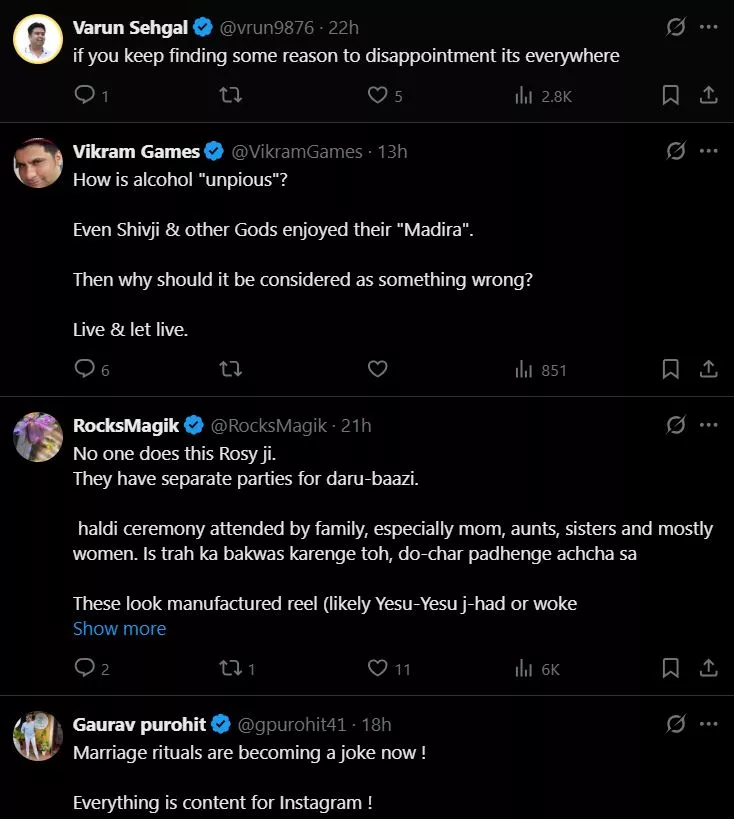Viewport: 734px width, 819px height.
Task: Like Varun Sehgal's tweet
Action: coord(377,95)
